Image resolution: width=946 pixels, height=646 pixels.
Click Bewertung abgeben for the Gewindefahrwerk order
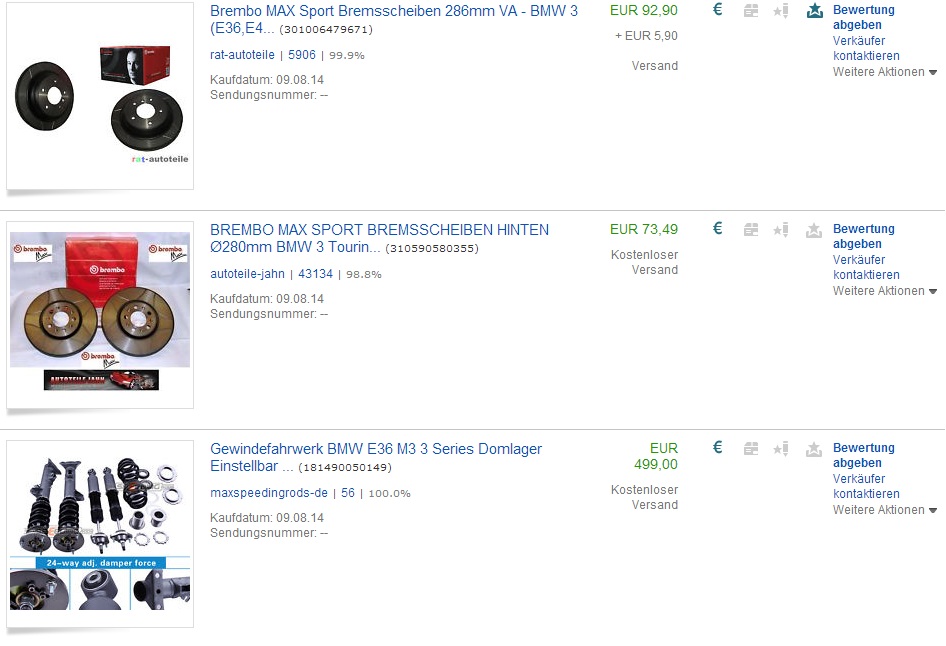(863, 455)
